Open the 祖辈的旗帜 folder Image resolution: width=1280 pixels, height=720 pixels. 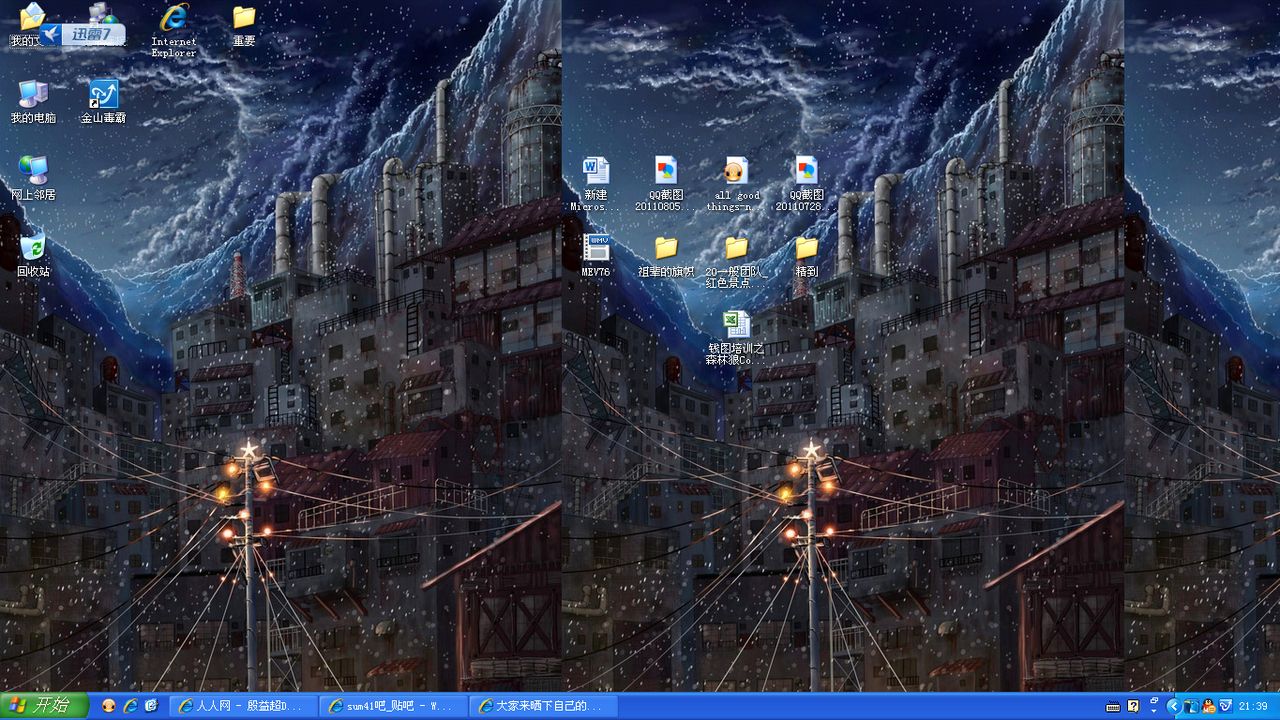666,256
